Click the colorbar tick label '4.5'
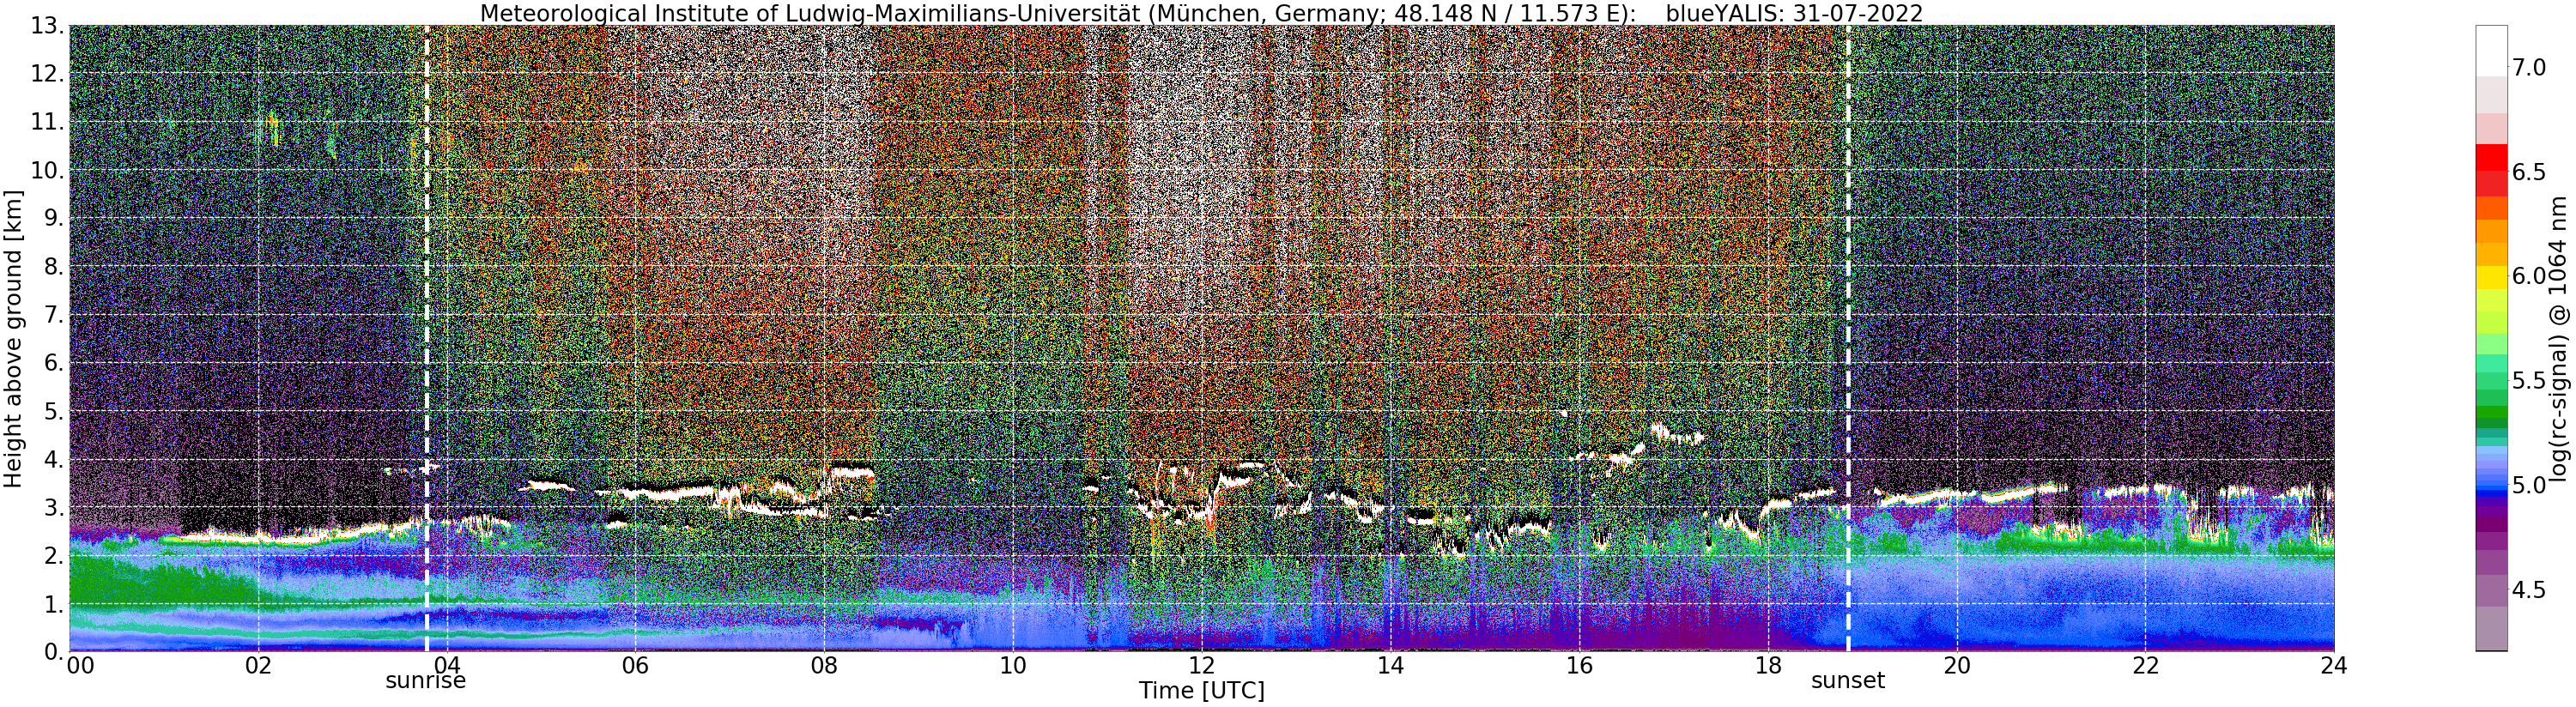This screenshot has height=707, width=2576. (2529, 590)
